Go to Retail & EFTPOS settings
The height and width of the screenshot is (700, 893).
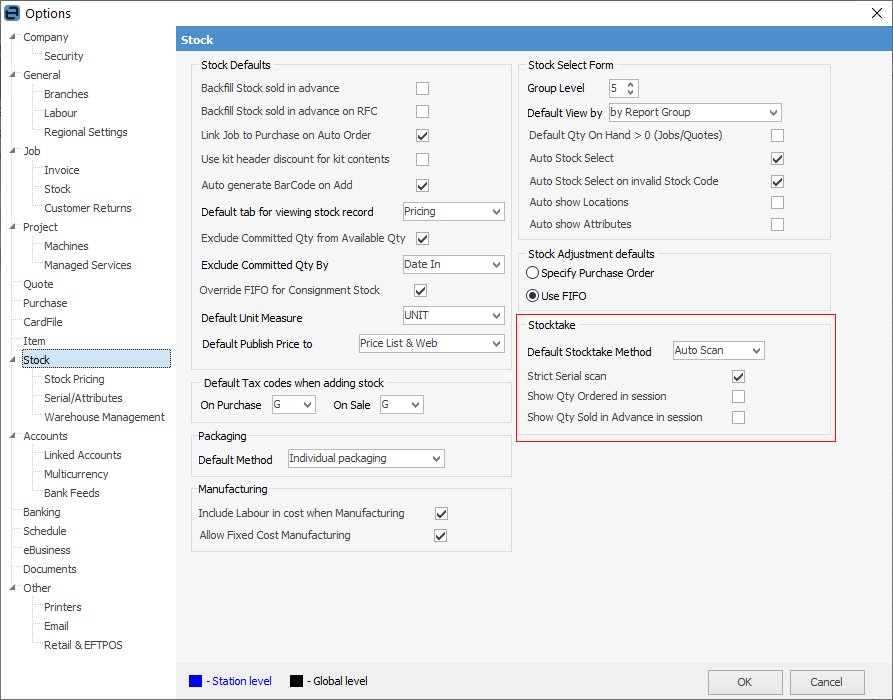coord(83,645)
